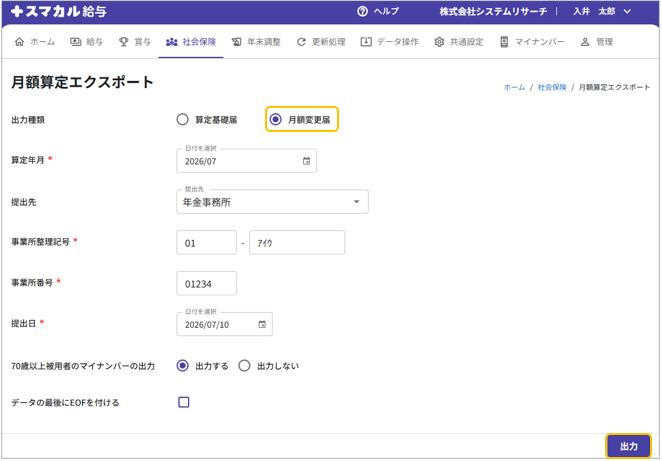Click the 算定年月 date field 2026/07
Viewport: 662px width, 461px height.
[247, 161]
